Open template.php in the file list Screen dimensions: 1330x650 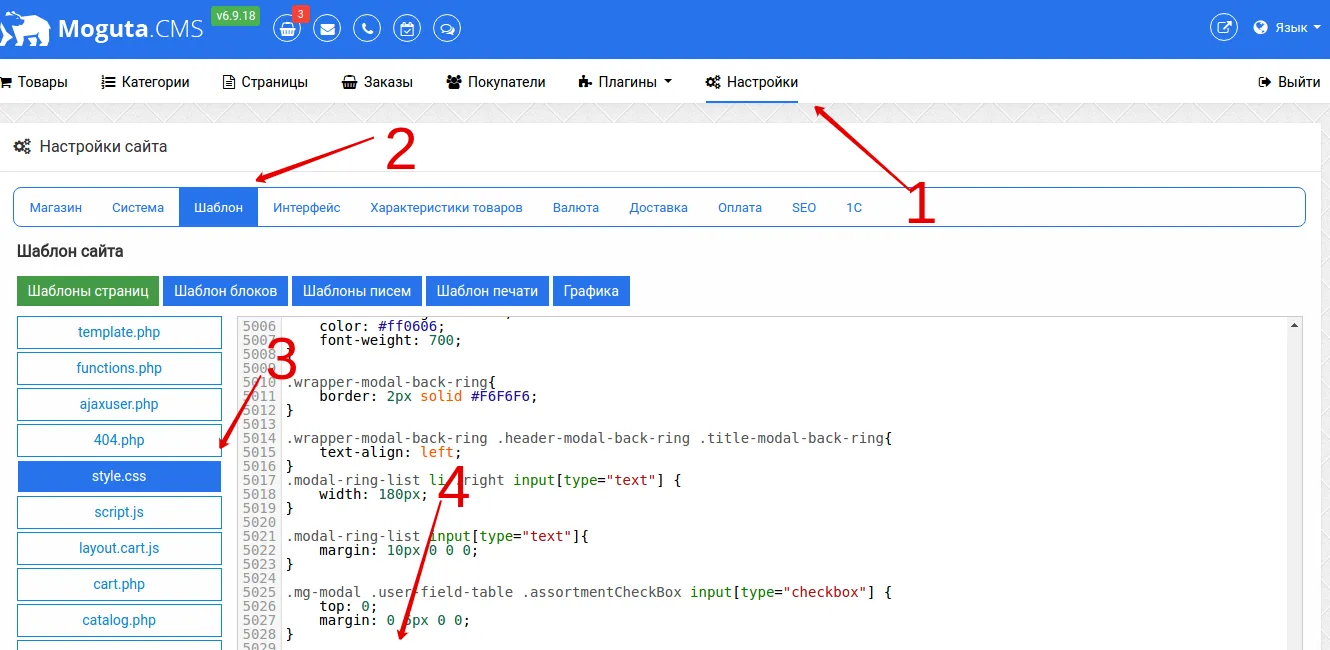119,332
